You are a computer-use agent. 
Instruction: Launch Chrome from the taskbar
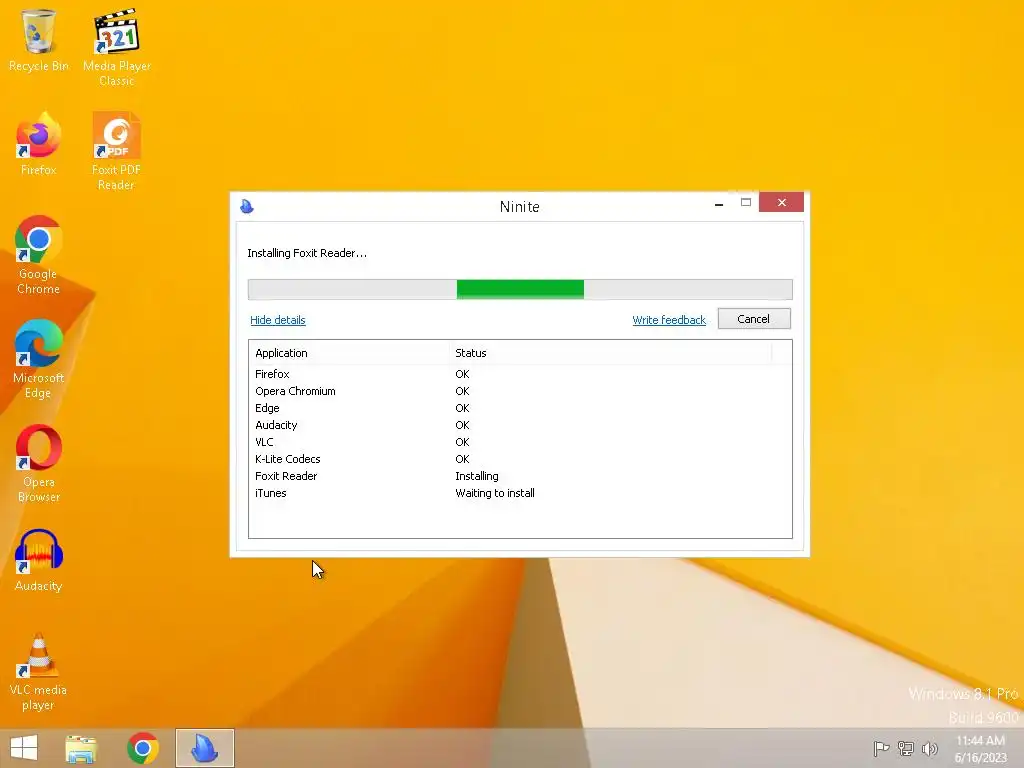click(x=143, y=748)
